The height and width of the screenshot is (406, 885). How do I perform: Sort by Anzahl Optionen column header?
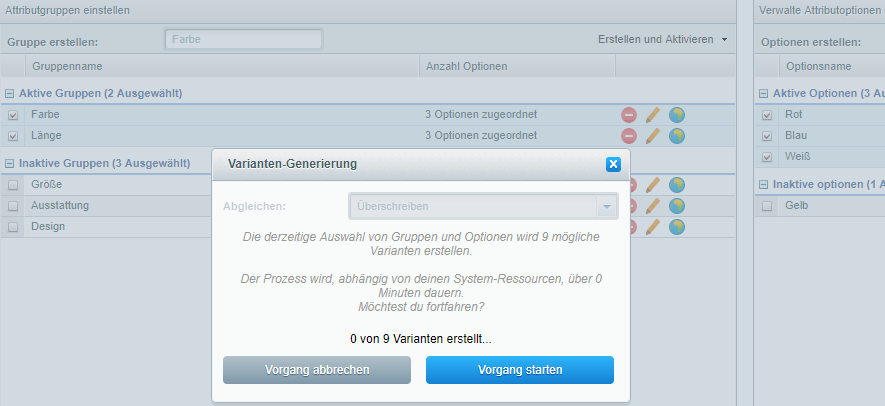(466, 66)
